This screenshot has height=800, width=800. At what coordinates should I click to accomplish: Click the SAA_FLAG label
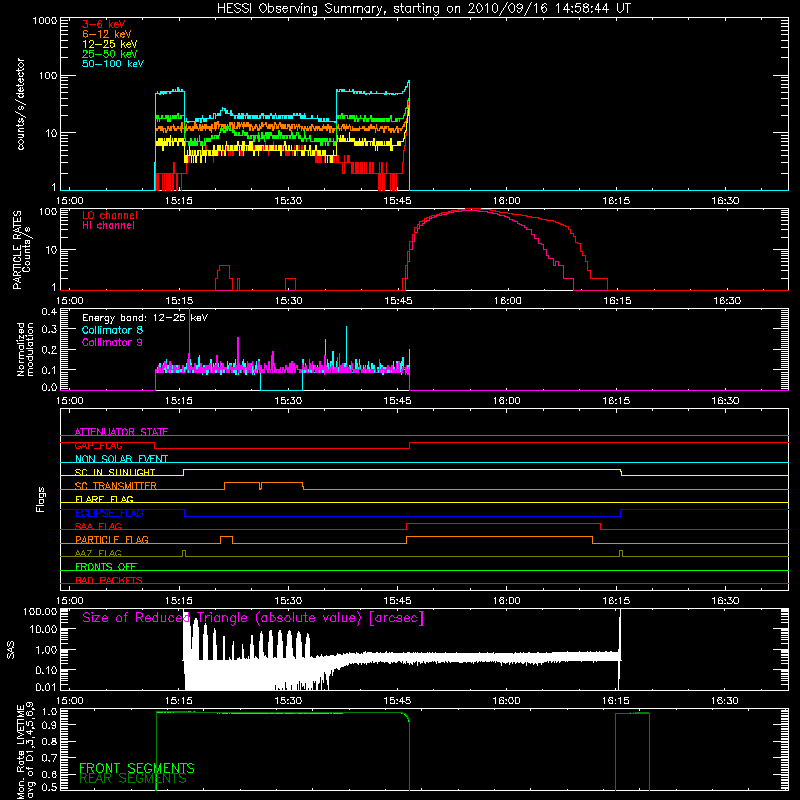pos(98,526)
